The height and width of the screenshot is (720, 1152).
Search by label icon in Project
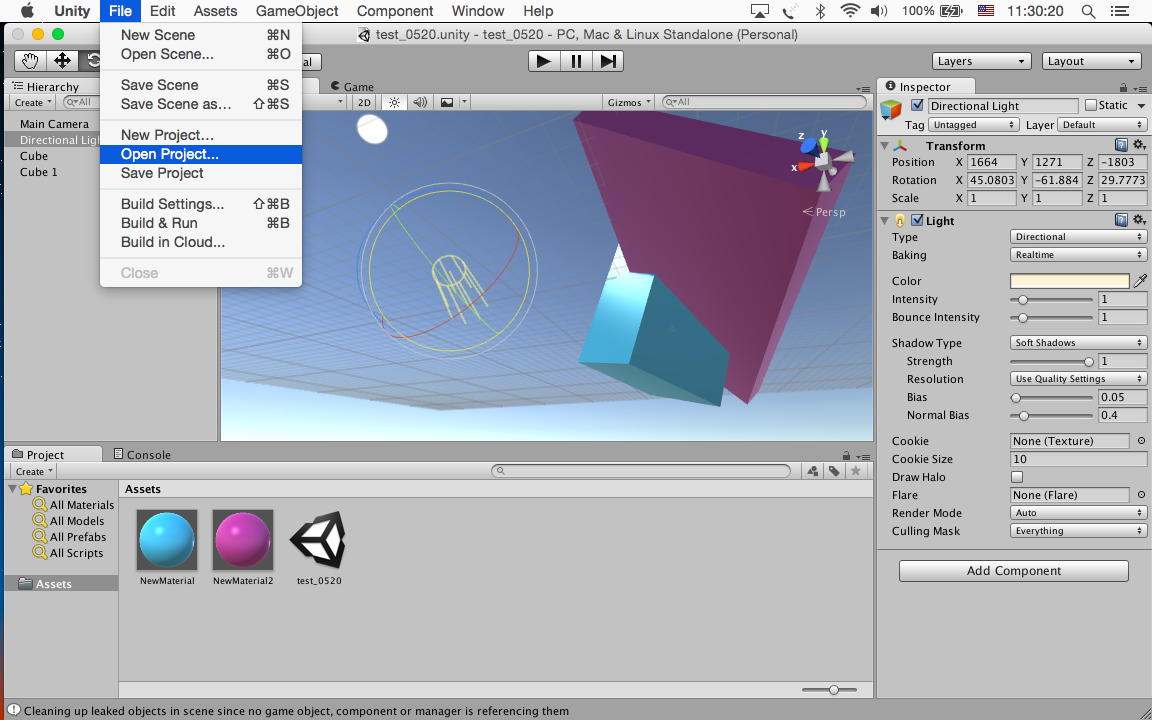(834, 471)
